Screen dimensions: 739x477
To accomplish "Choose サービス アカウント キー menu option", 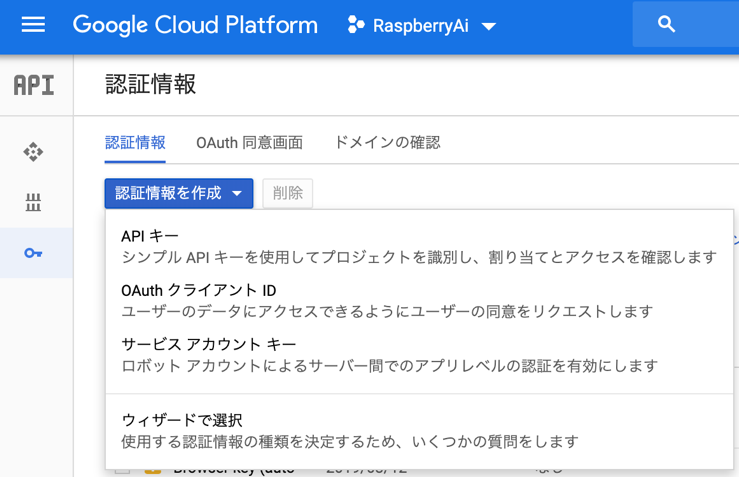I will click(x=419, y=355).
